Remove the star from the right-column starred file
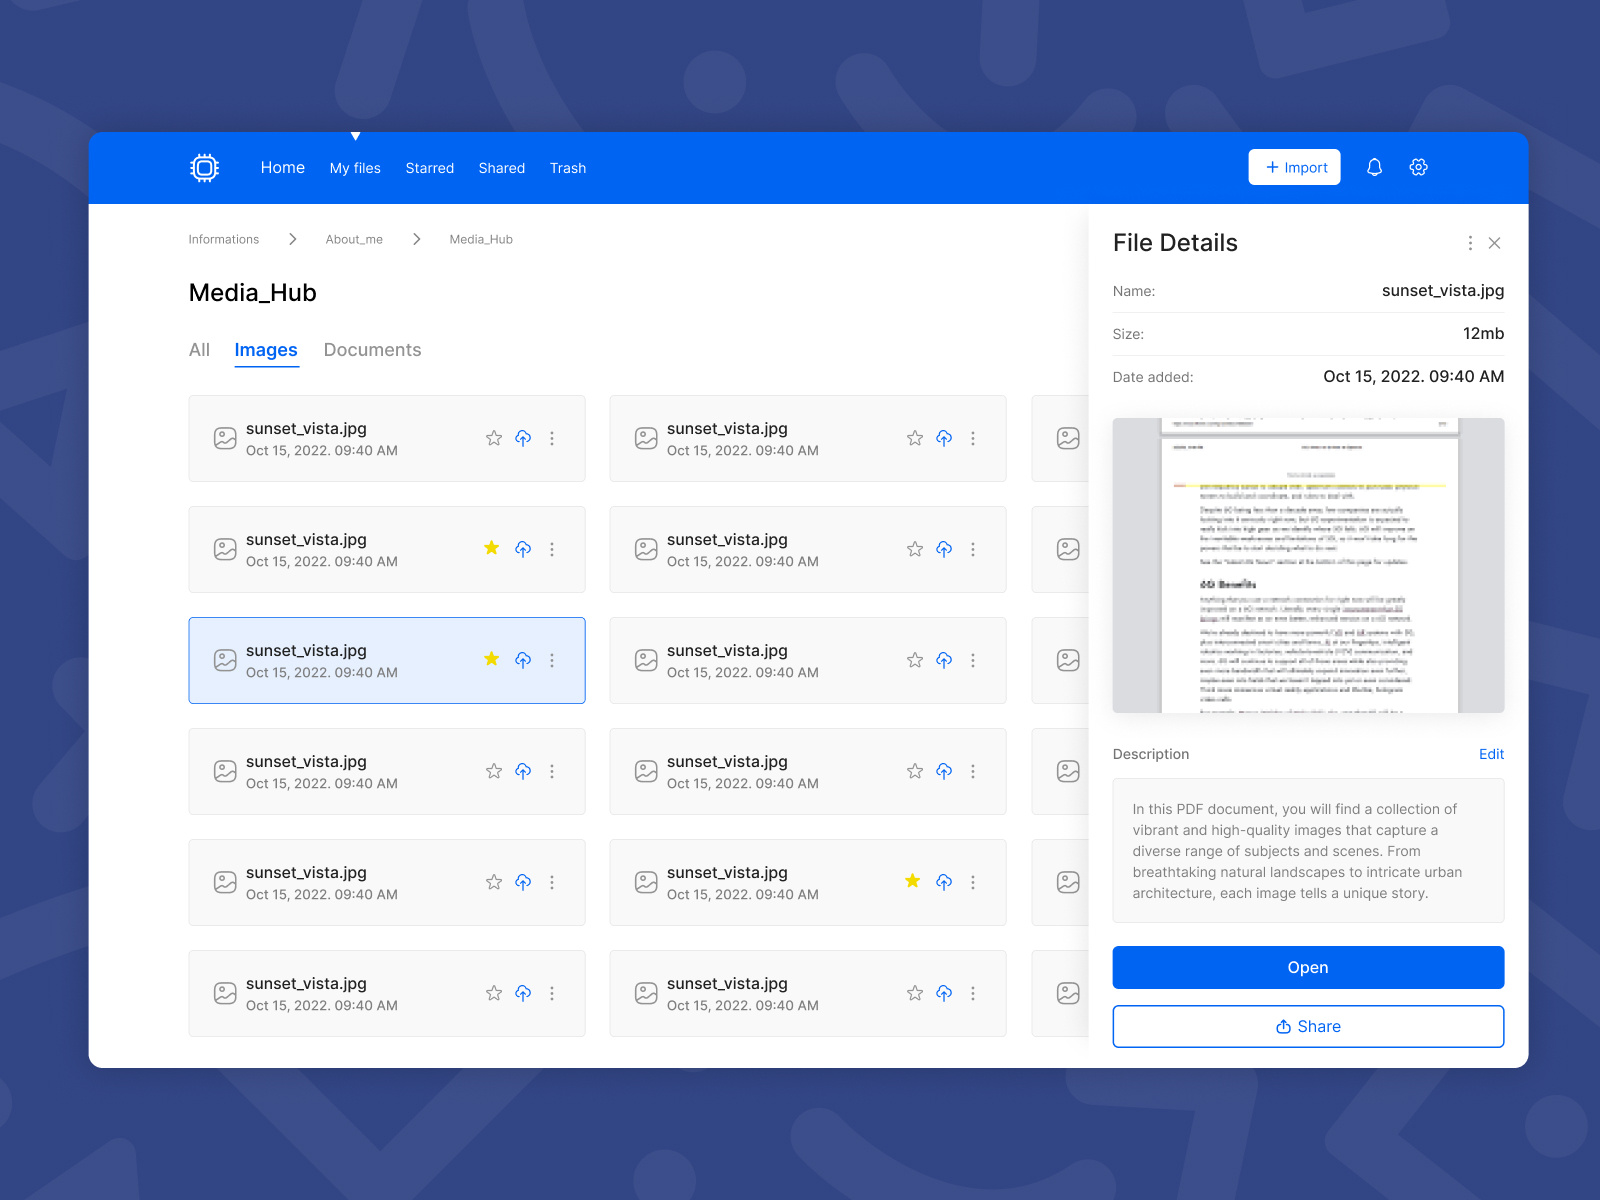The image size is (1600, 1200). (912, 881)
